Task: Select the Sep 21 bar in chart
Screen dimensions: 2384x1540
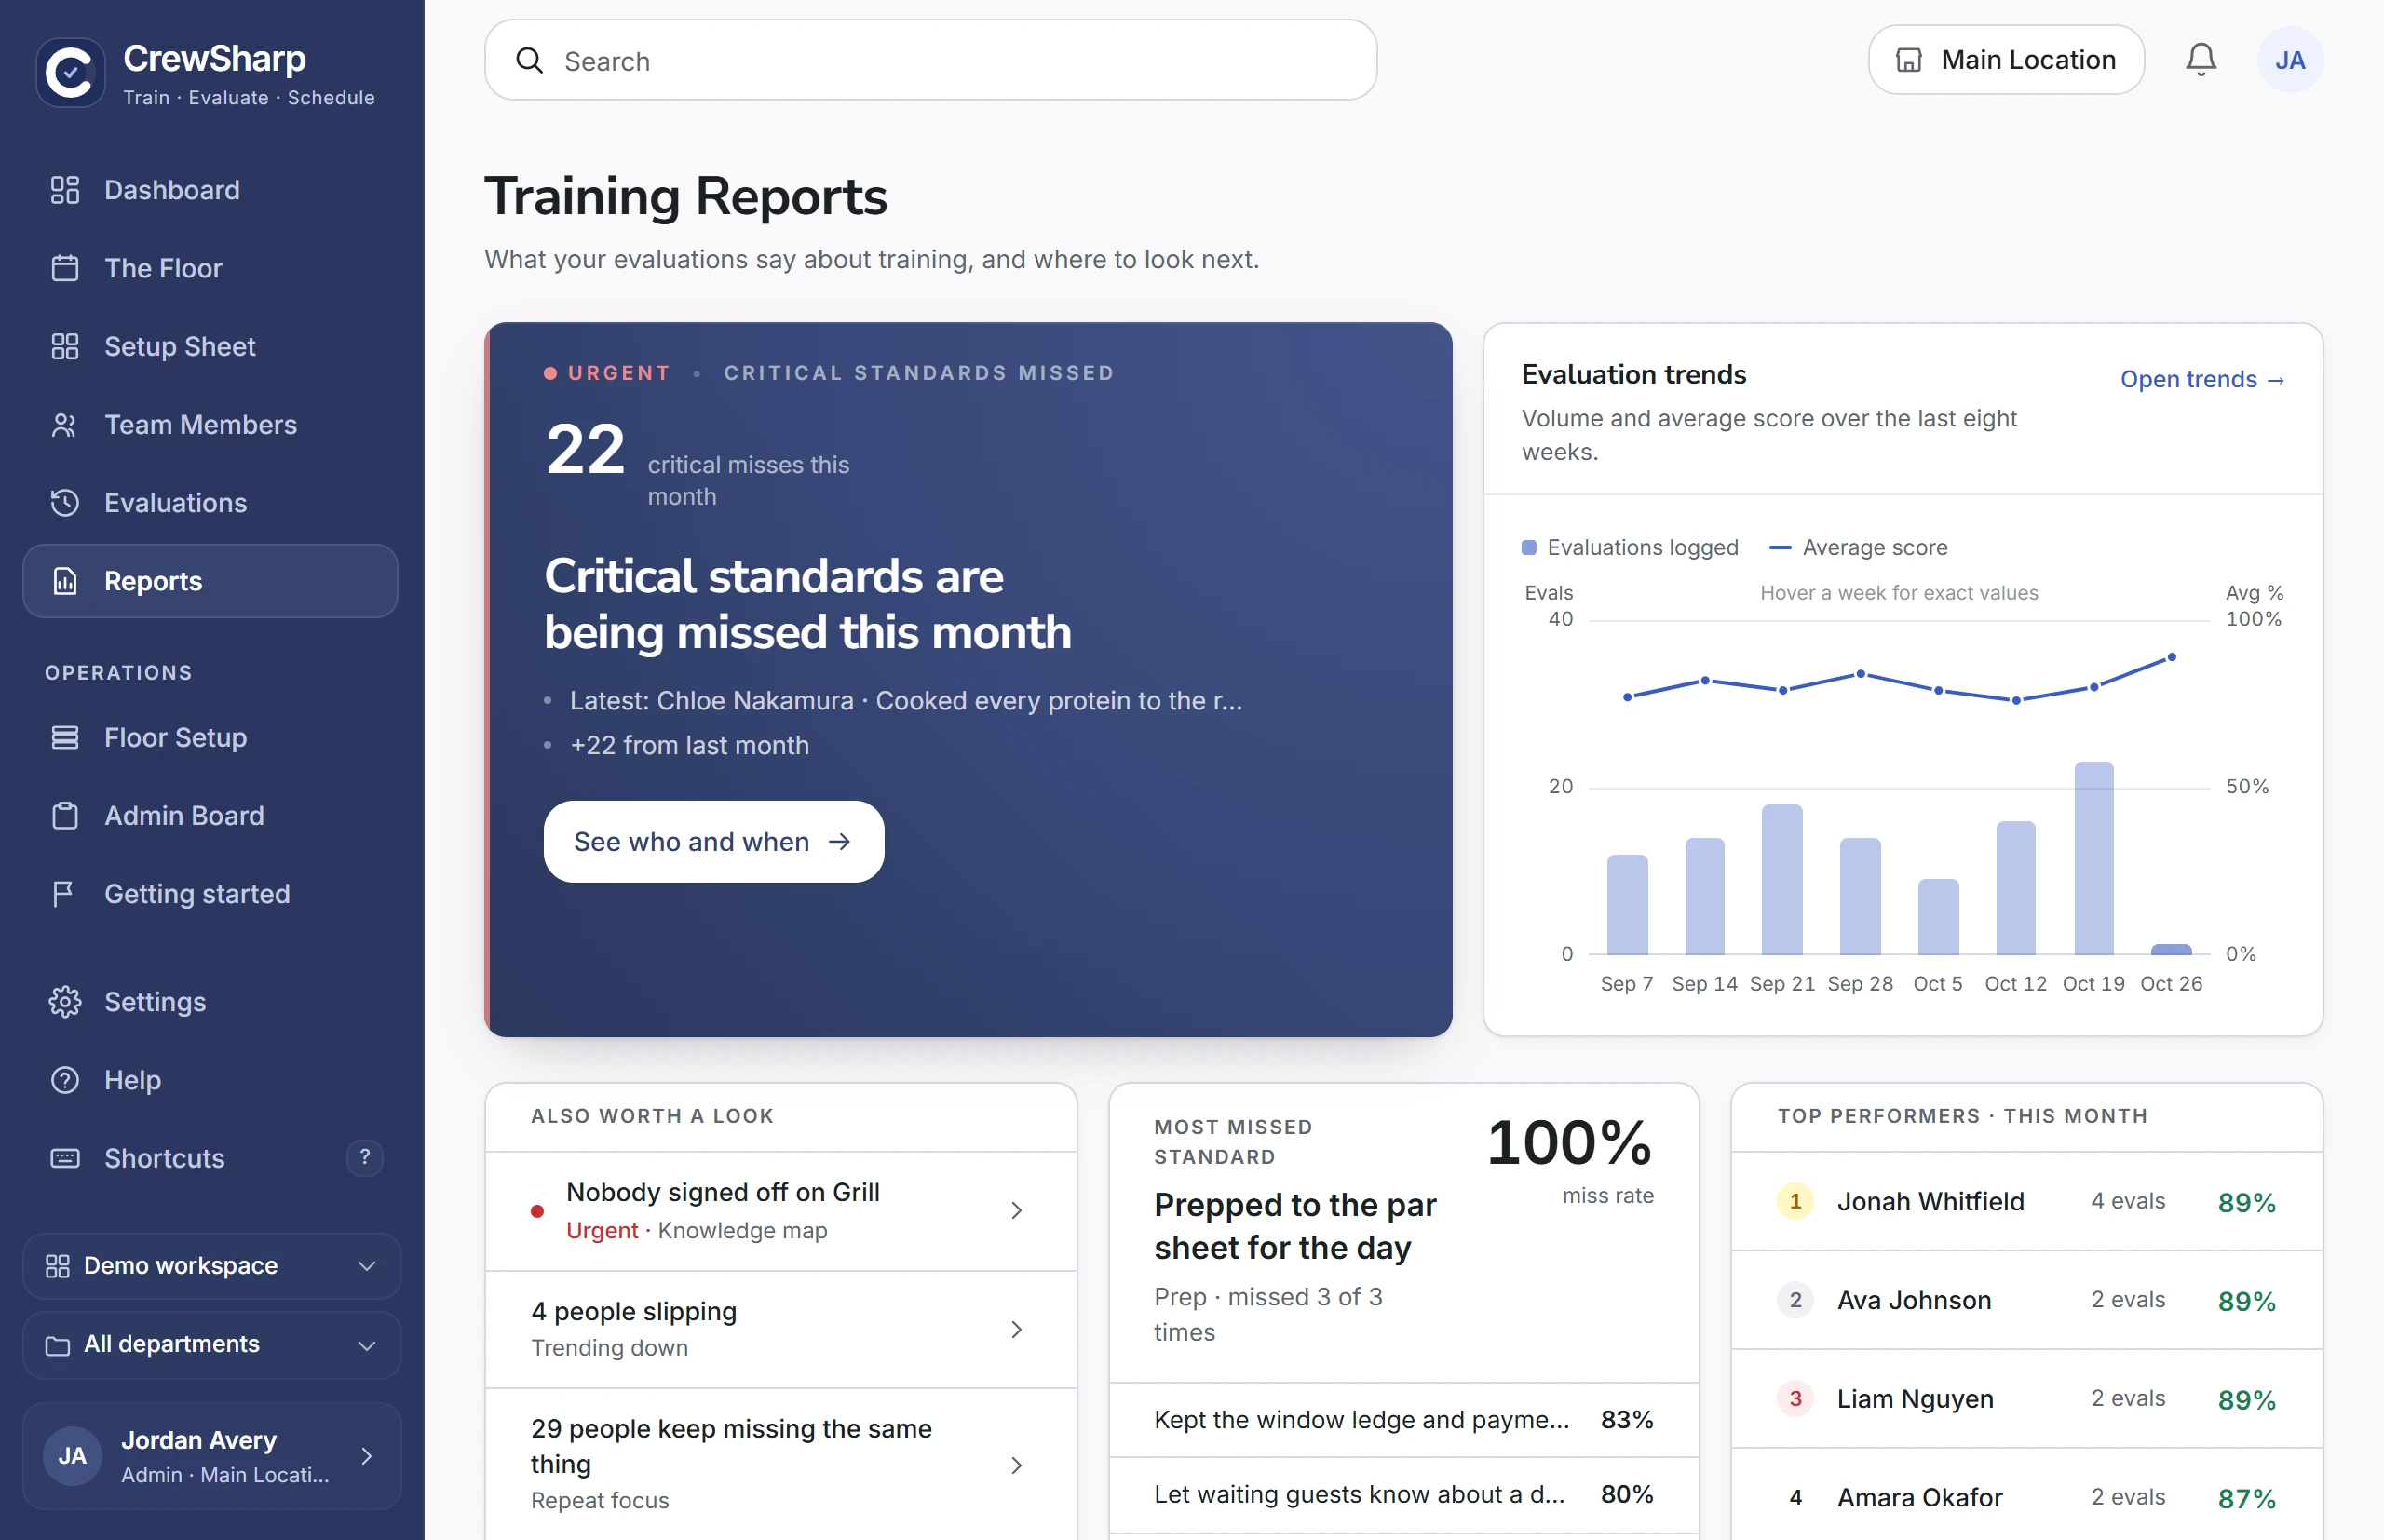Action: pos(1782,879)
